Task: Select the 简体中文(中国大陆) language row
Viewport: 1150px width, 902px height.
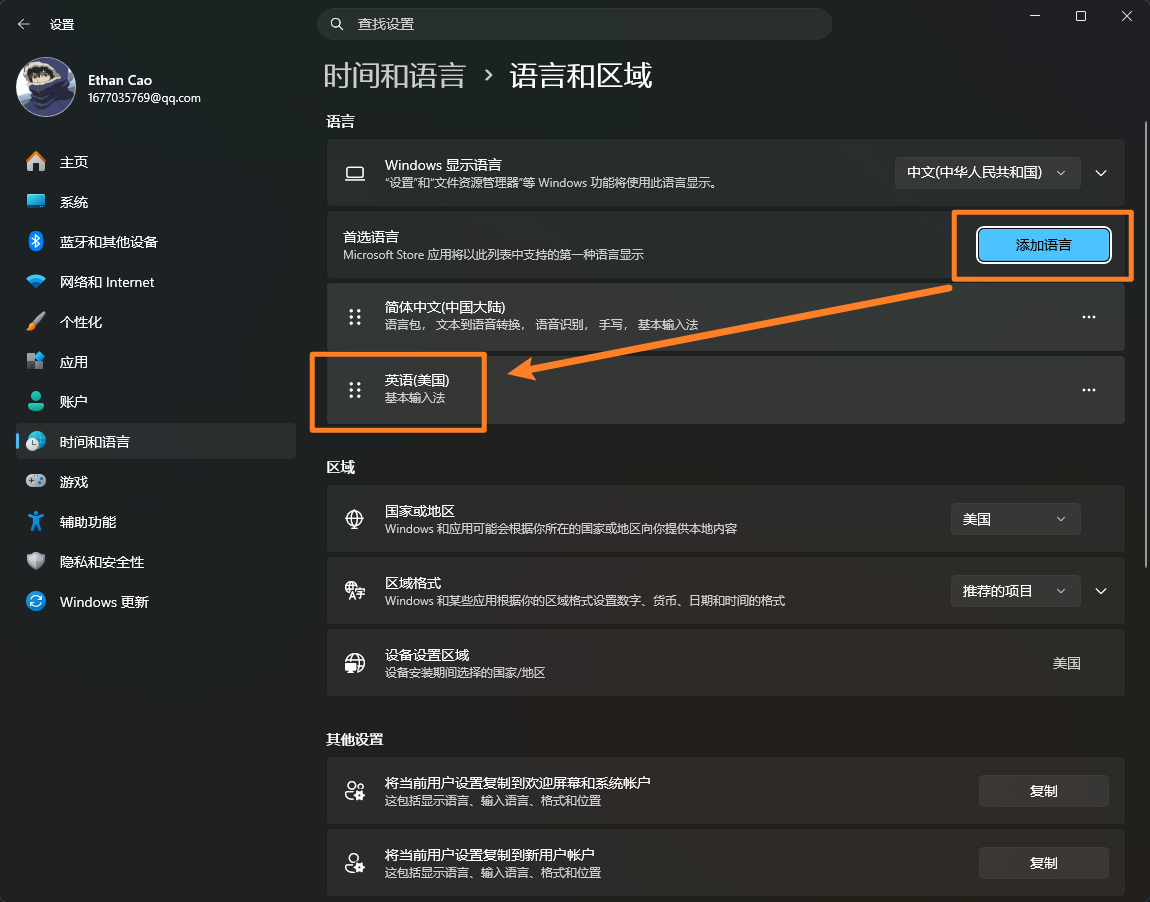Action: point(725,317)
